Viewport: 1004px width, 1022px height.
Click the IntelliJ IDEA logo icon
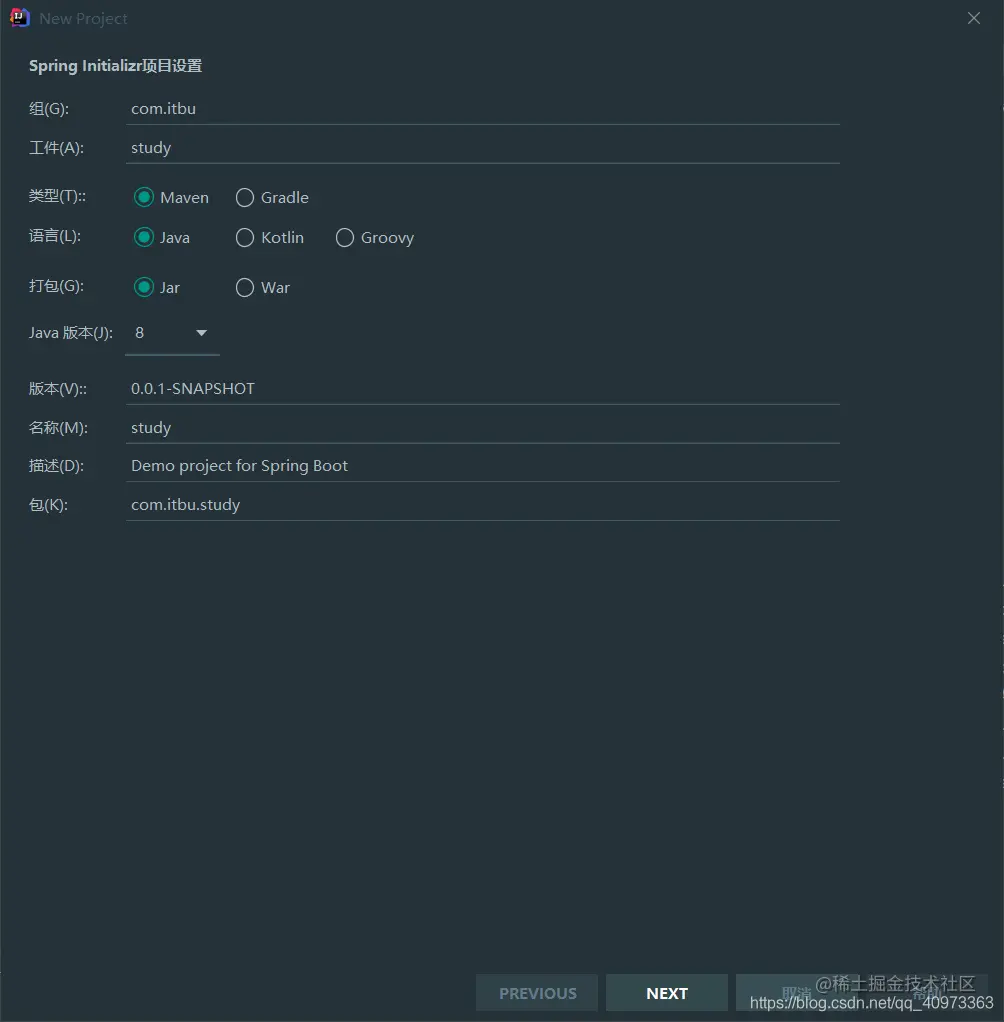(x=20, y=18)
